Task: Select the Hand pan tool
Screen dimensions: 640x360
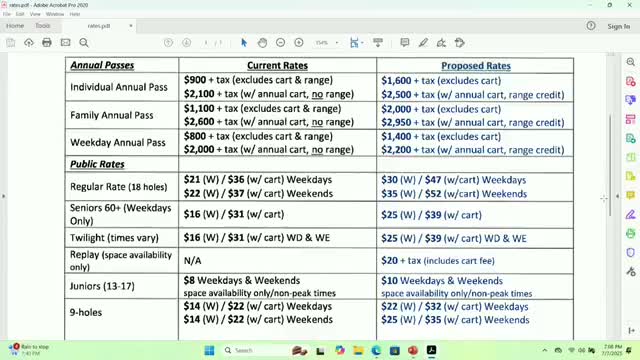Action: (x=262, y=42)
